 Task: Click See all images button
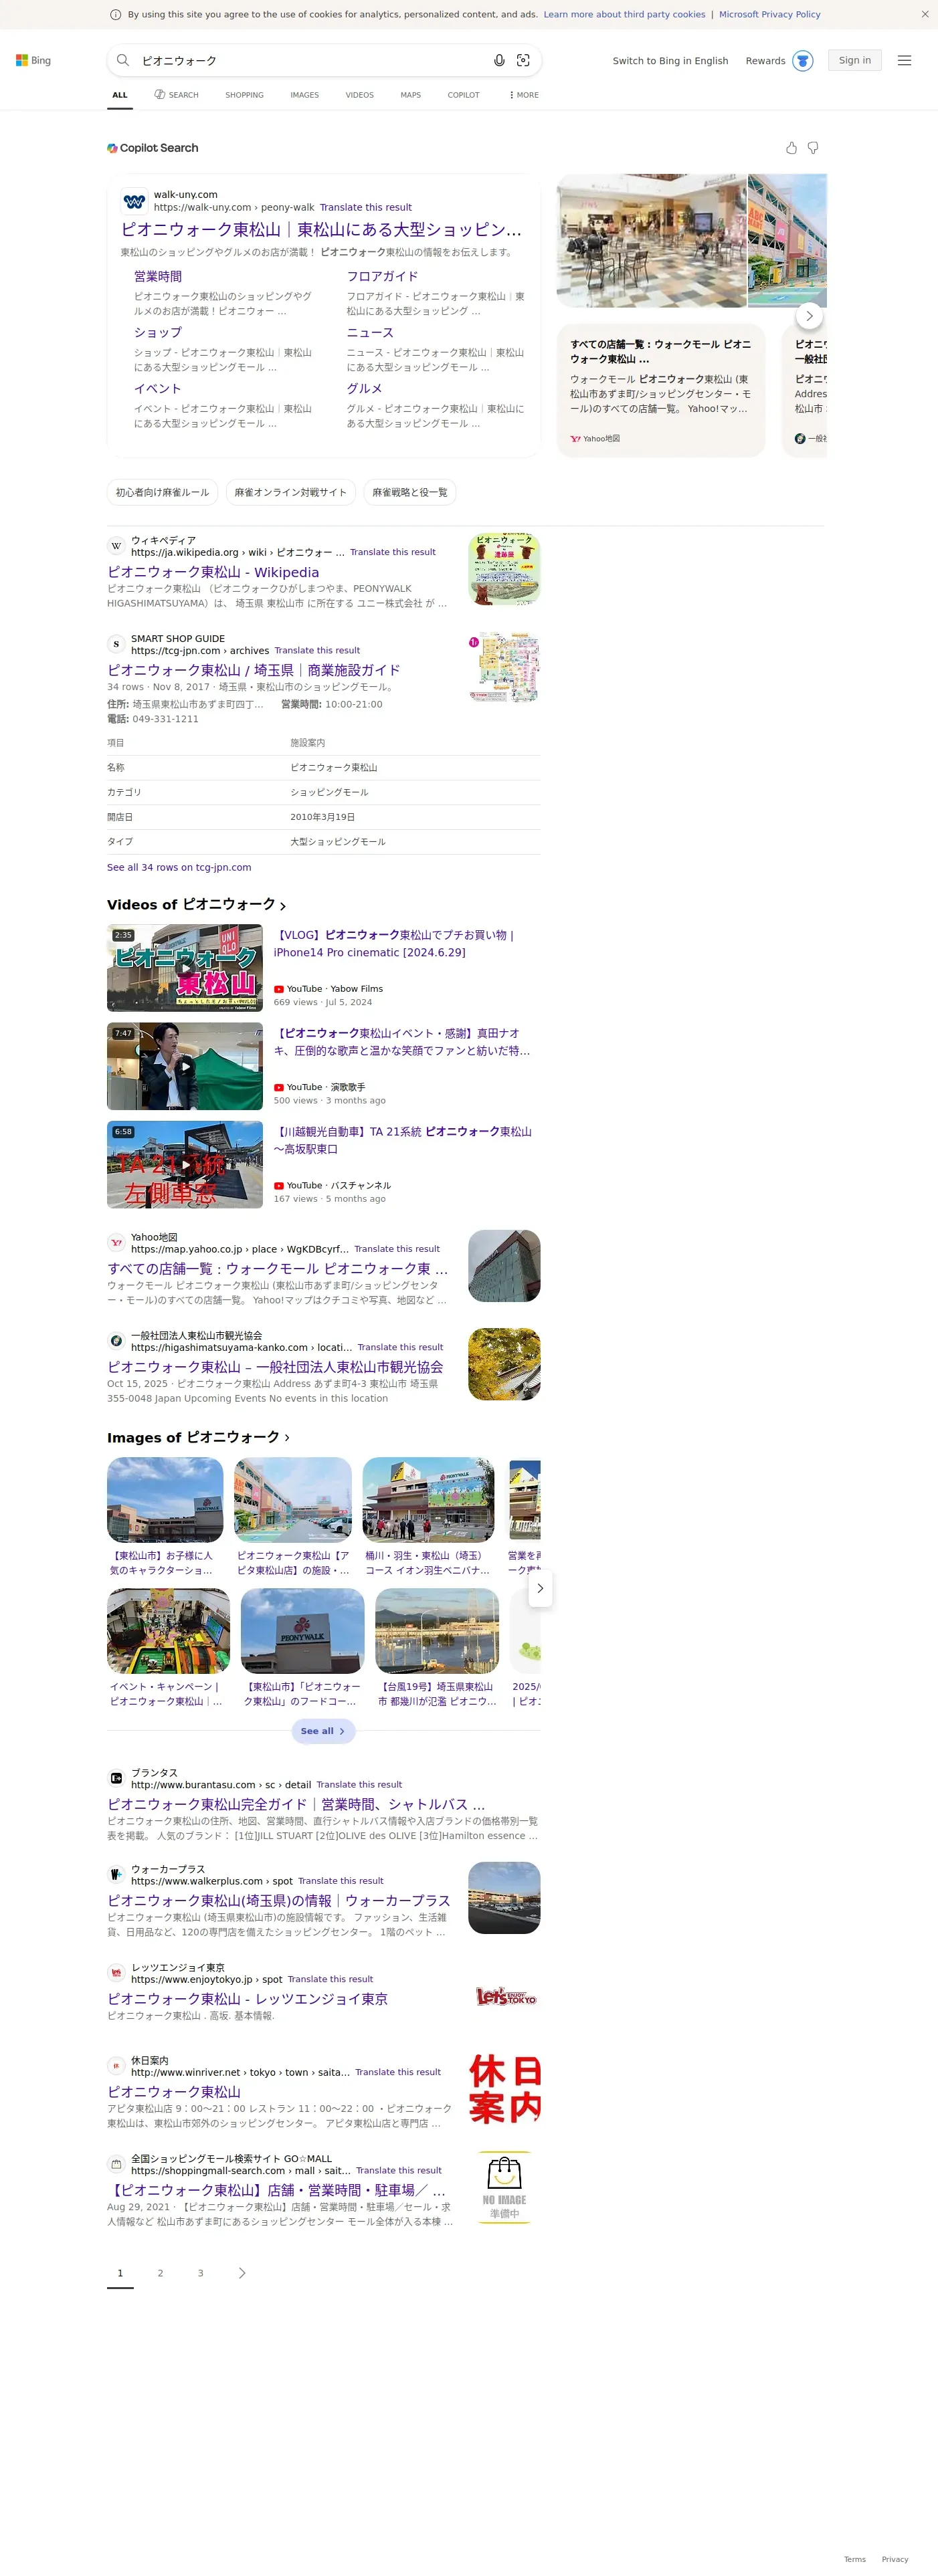[323, 1731]
